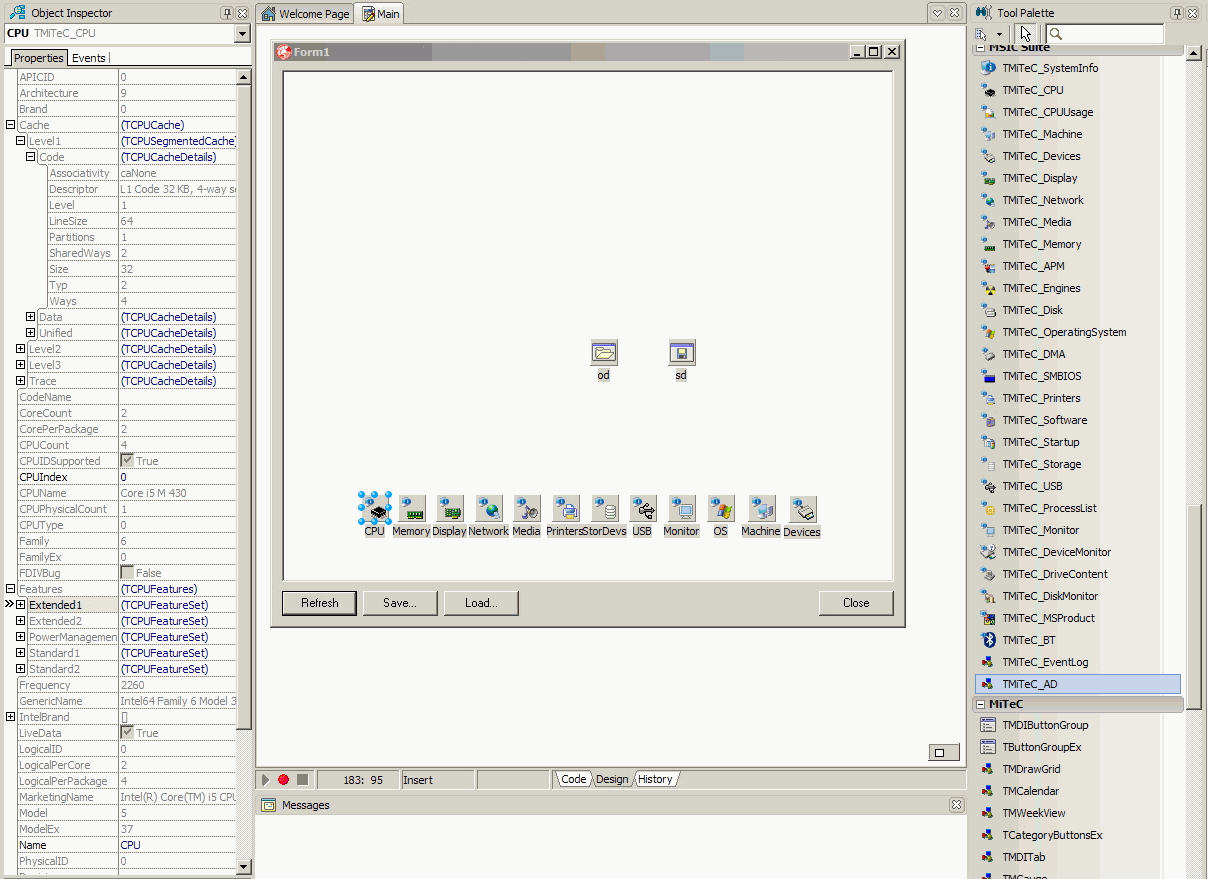Image resolution: width=1208 pixels, height=879 pixels.
Task: Toggle the LiveData checkbox
Action: [127, 733]
